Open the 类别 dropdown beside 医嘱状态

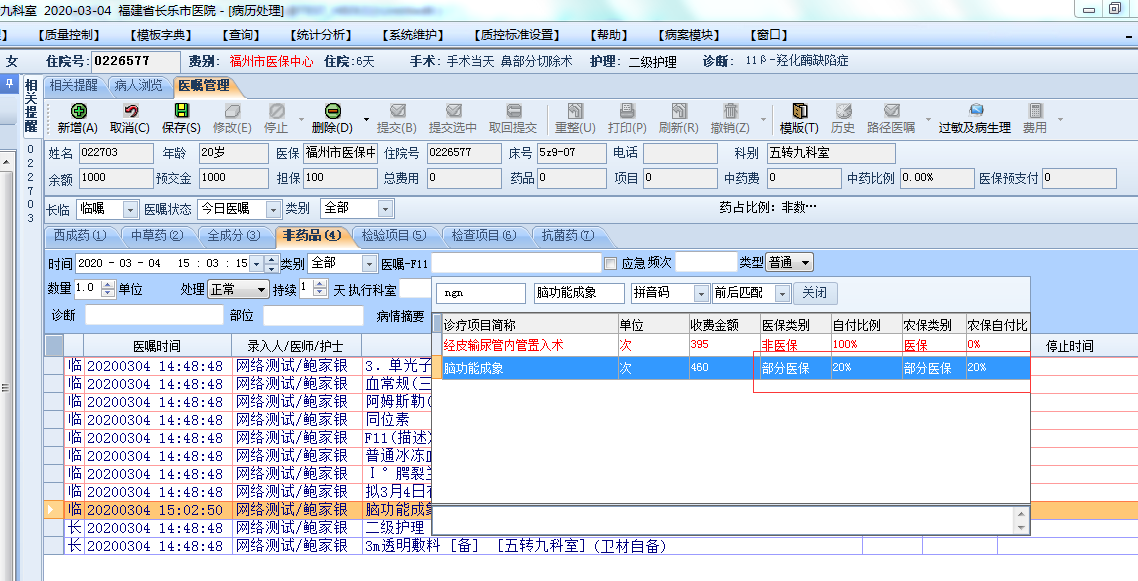pos(385,210)
